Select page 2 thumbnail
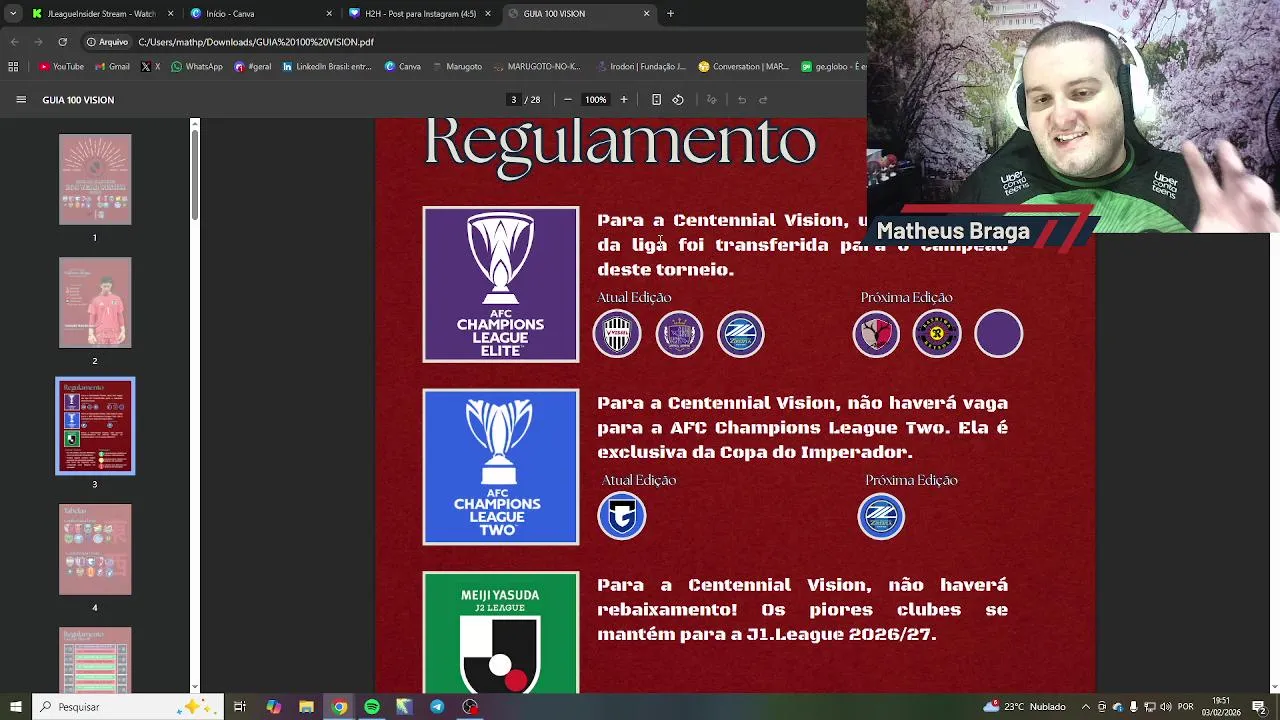 point(95,303)
